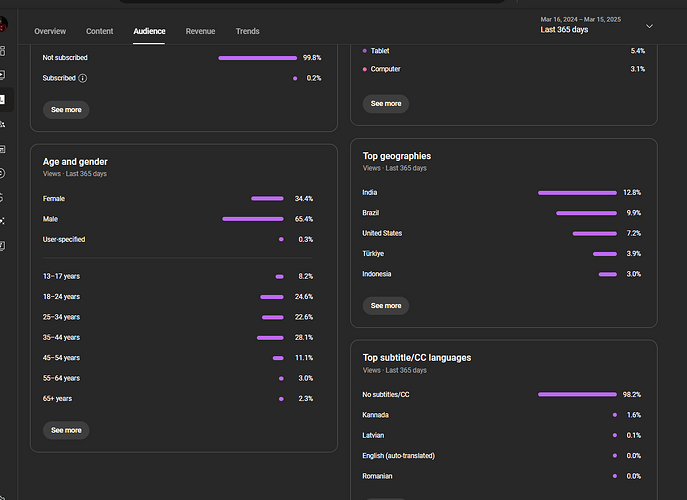Open the Customization icon in the sidebar
Screen dimensions: 687x500
[3, 221]
